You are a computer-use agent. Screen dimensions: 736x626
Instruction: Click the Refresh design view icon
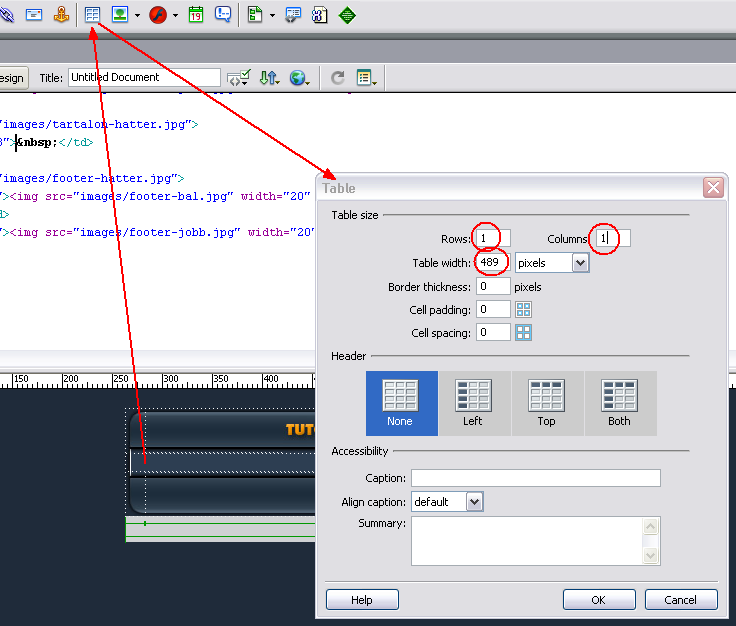click(x=338, y=78)
